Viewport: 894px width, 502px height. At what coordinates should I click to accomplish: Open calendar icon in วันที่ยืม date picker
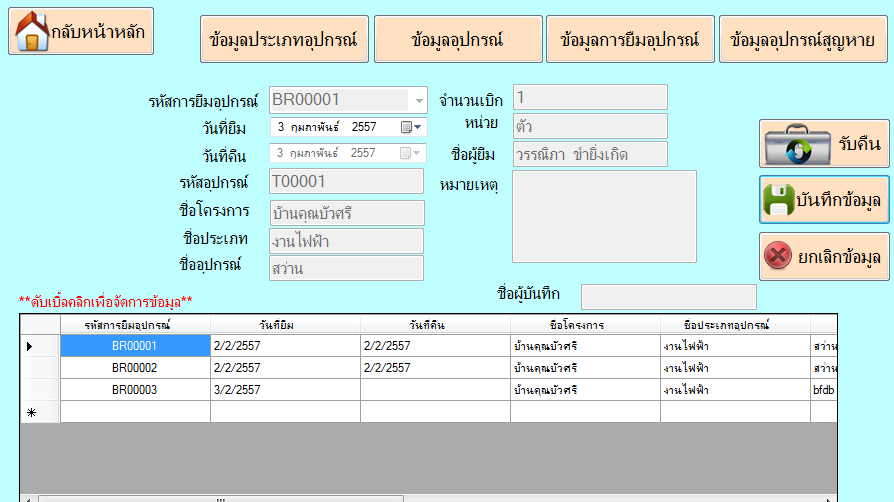(406, 127)
